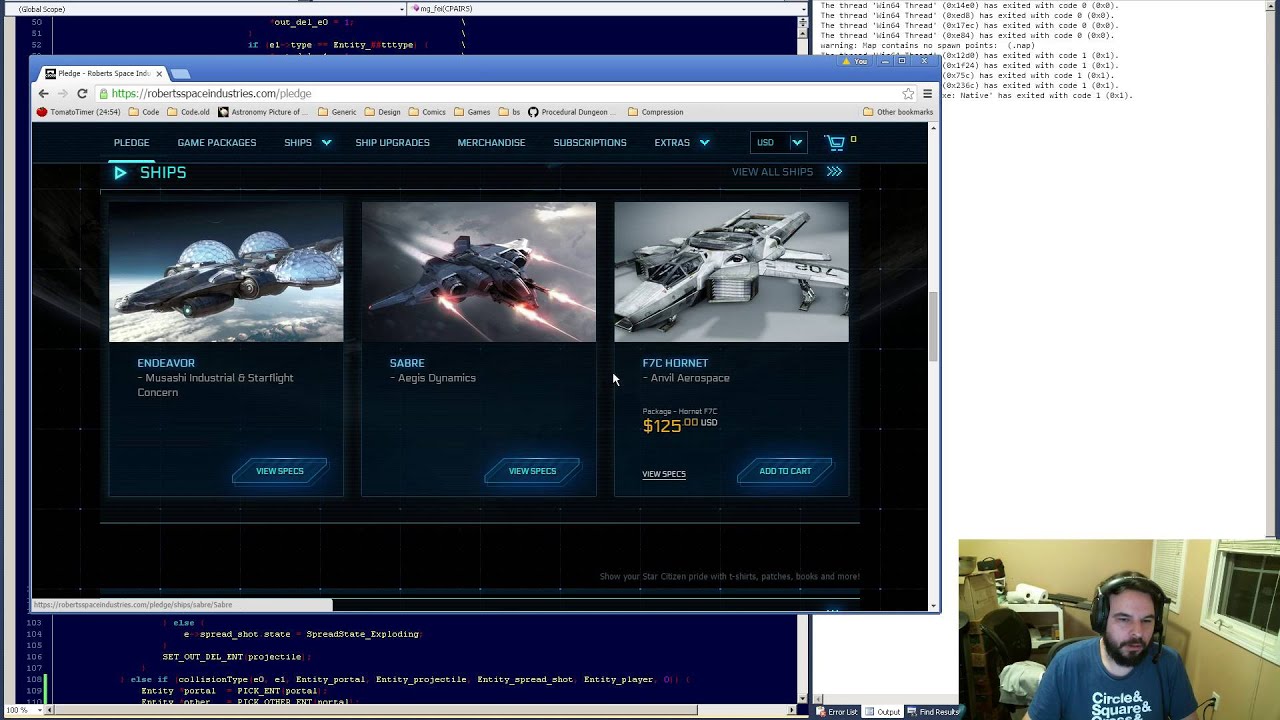
Task: Open Merchandise nav item
Action: pos(491,143)
